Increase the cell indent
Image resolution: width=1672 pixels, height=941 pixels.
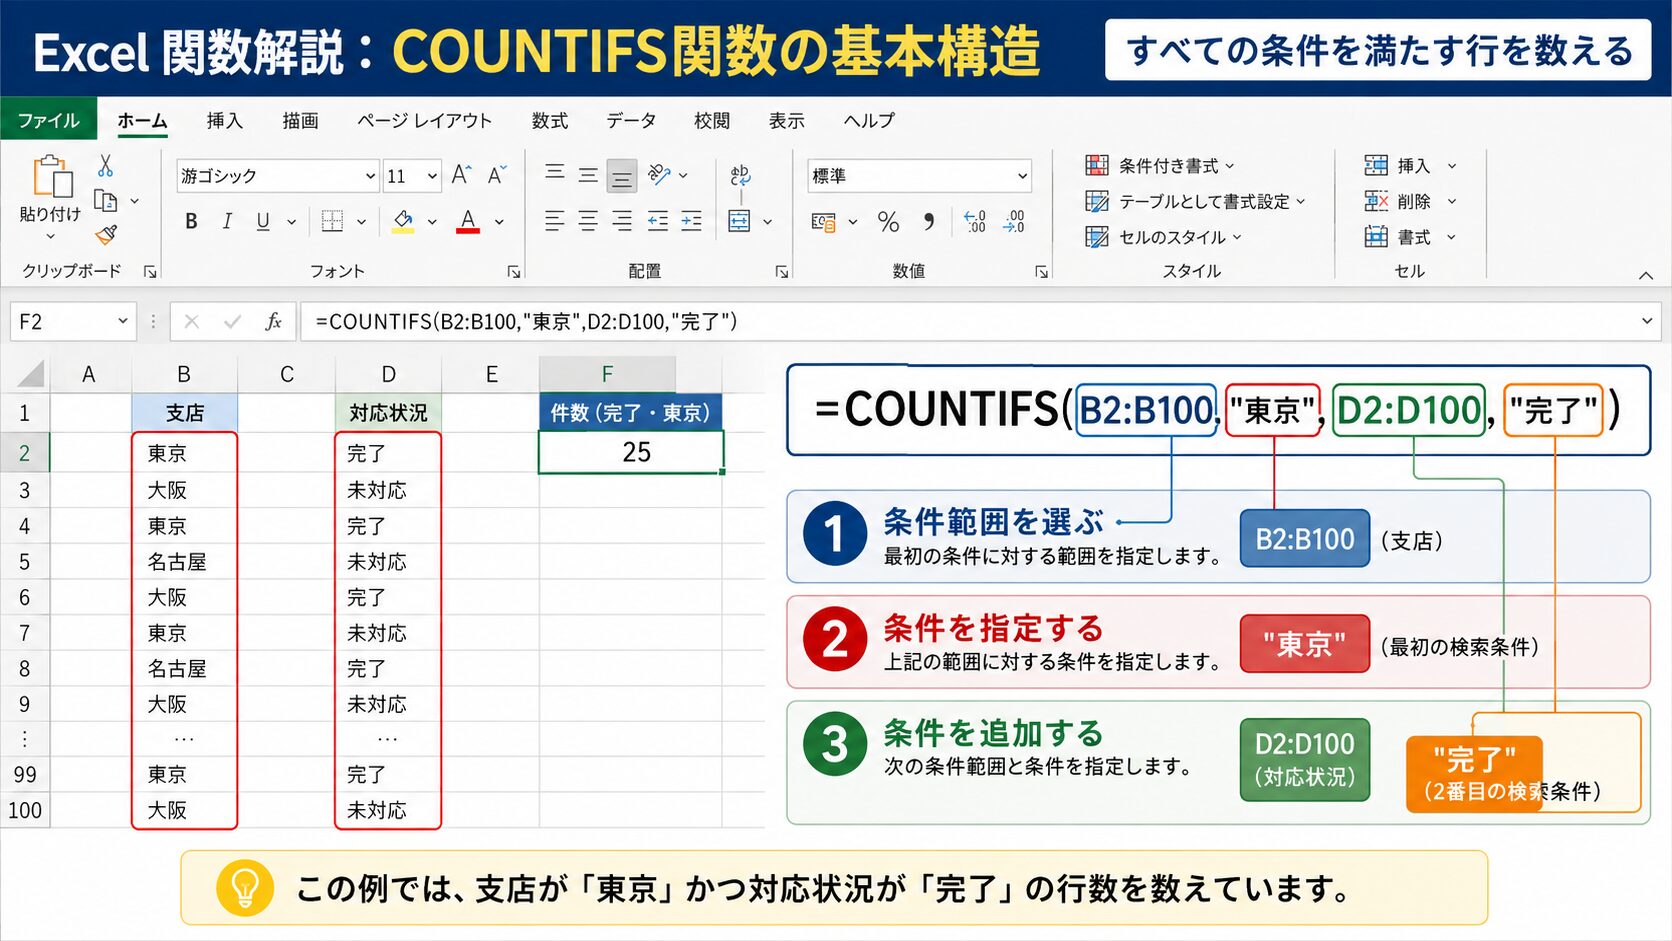pyautogui.click(x=692, y=221)
